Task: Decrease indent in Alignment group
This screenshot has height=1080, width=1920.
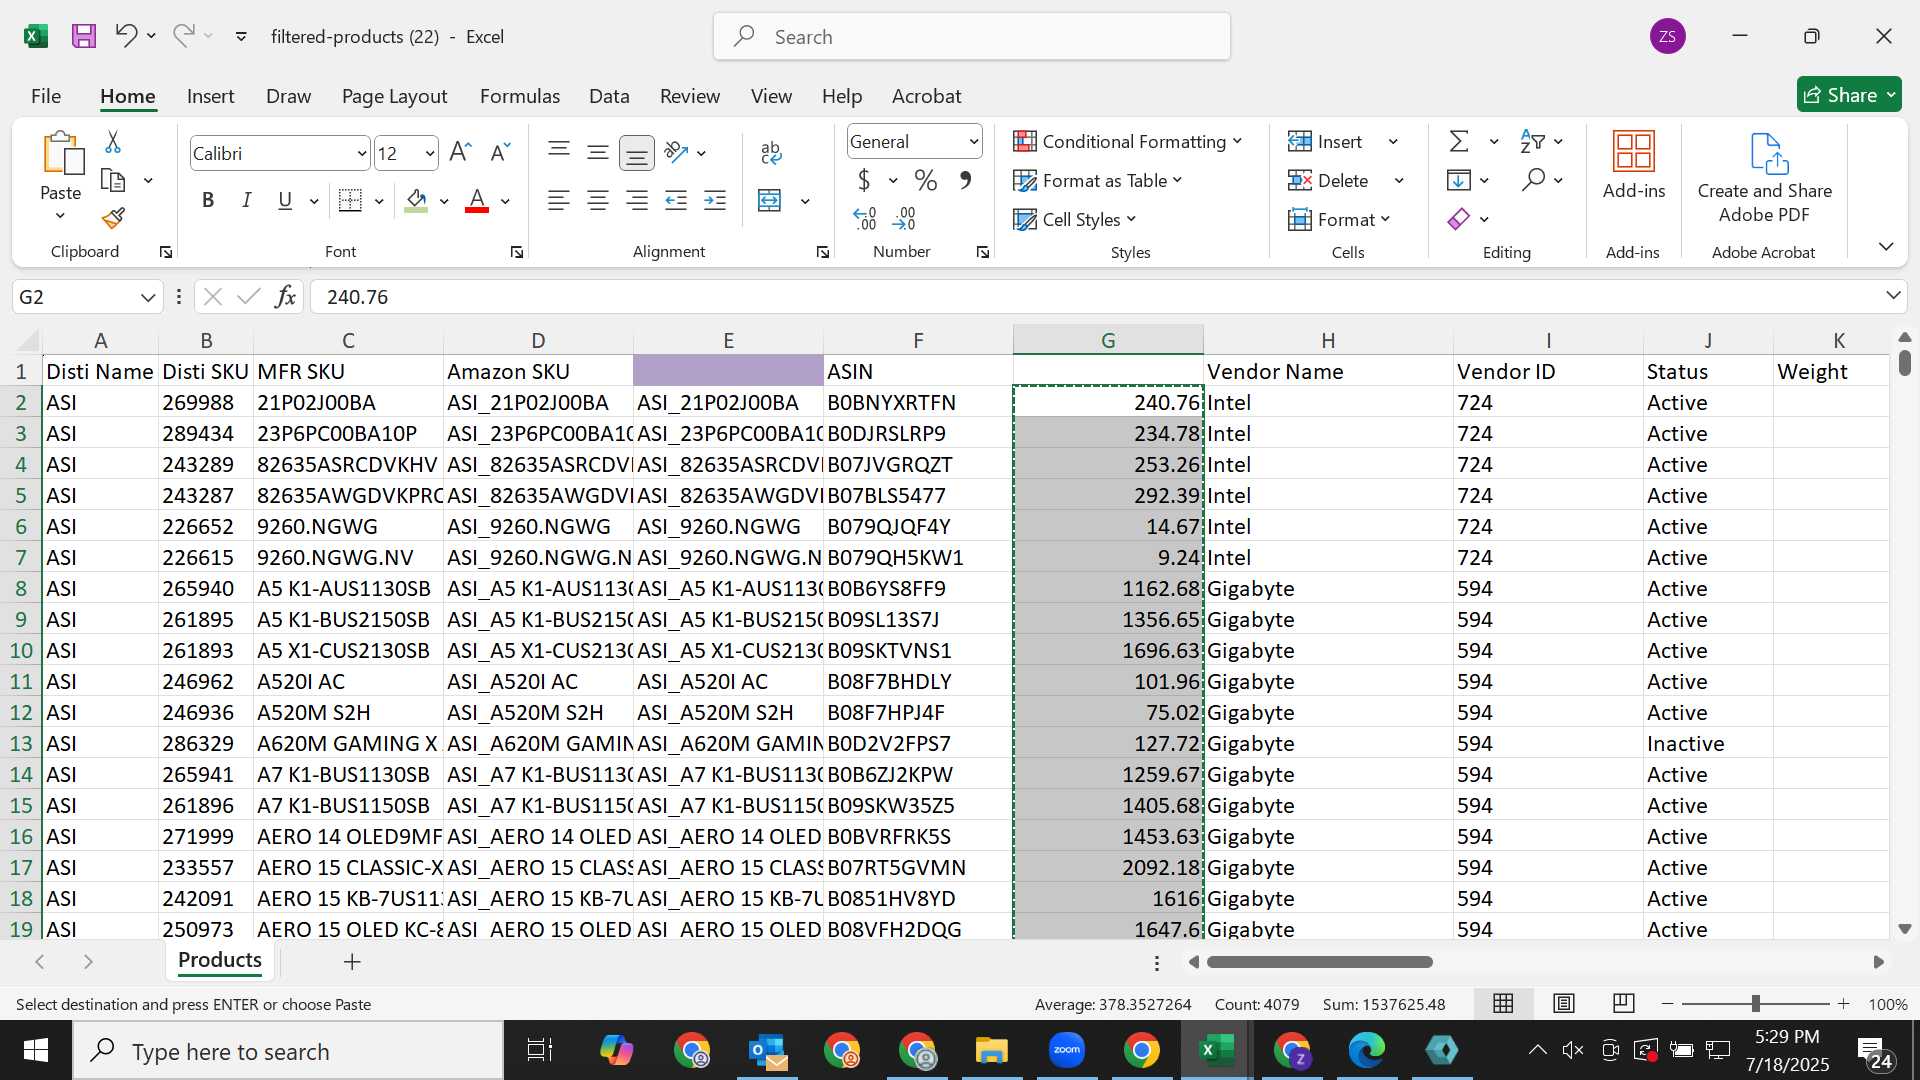Action: (x=676, y=201)
